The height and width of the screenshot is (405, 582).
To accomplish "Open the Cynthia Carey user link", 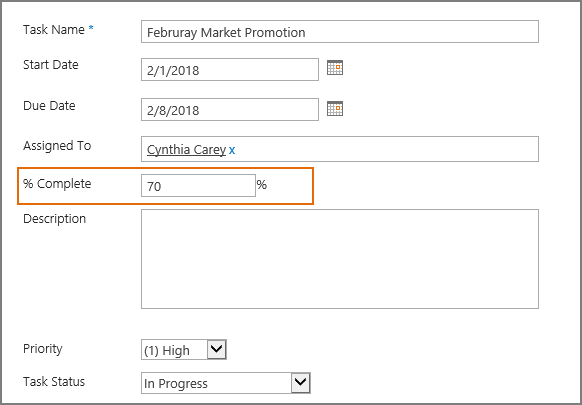I will (186, 150).
